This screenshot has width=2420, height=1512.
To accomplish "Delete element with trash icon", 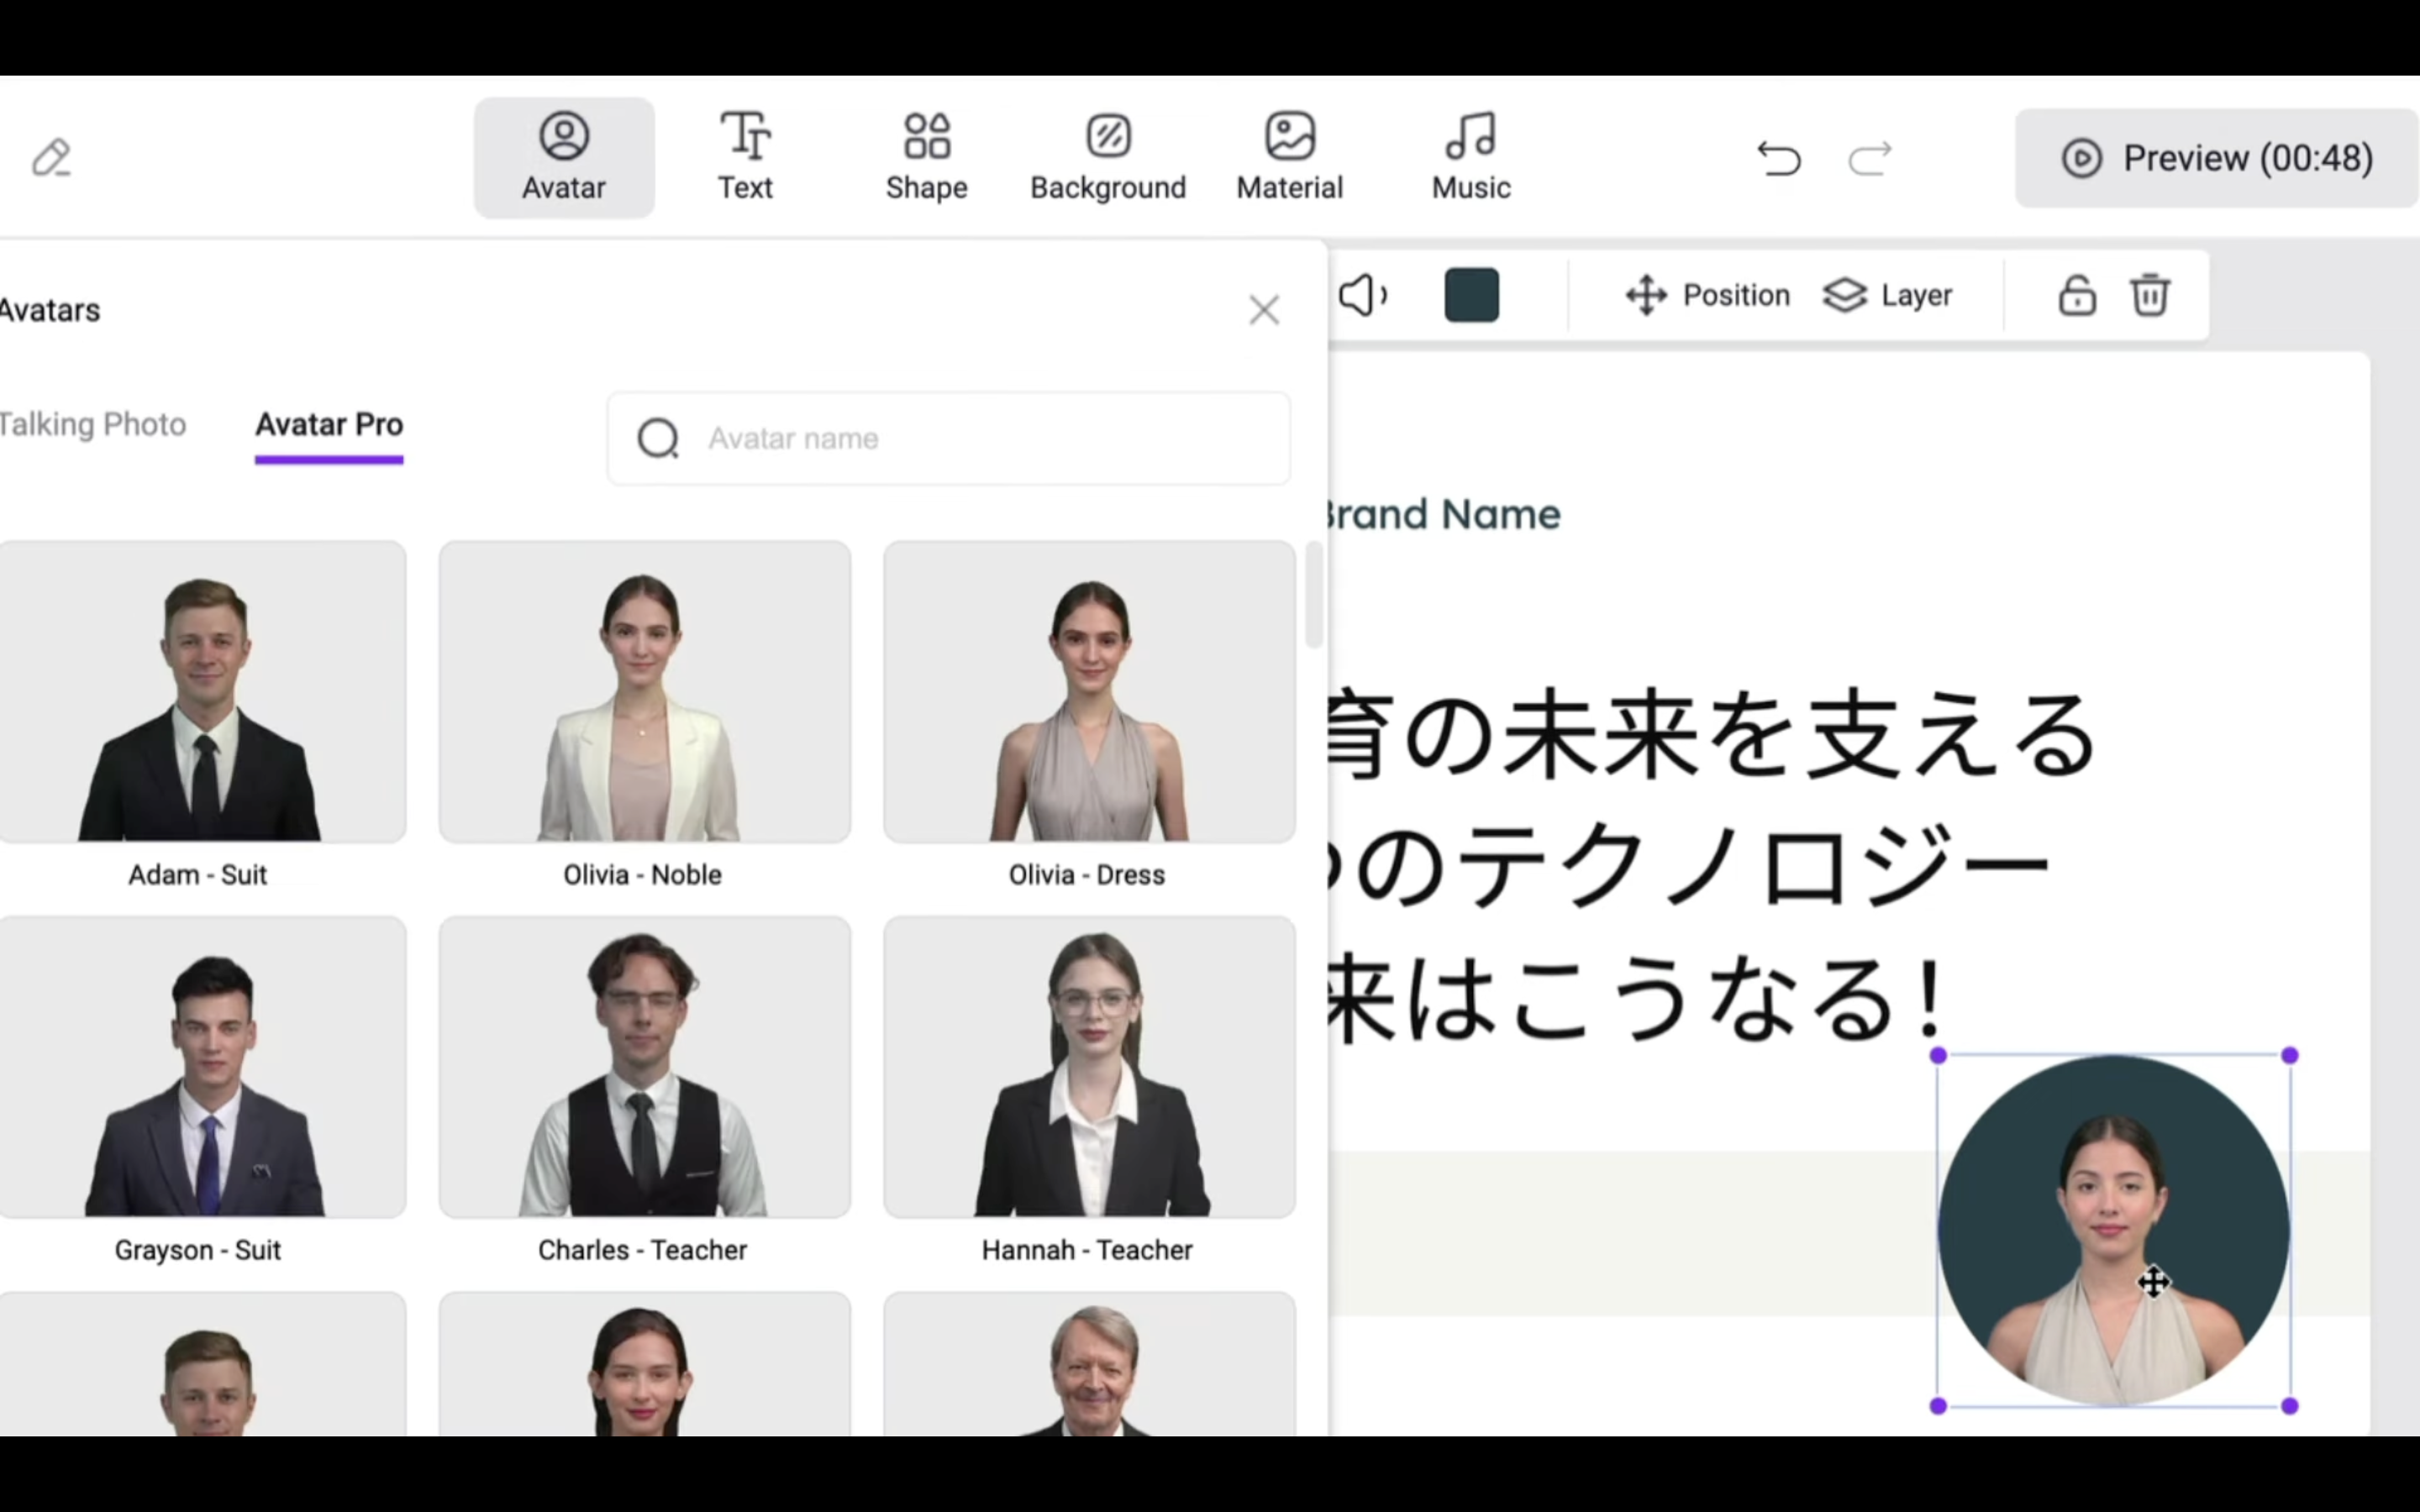I will coord(2150,295).
